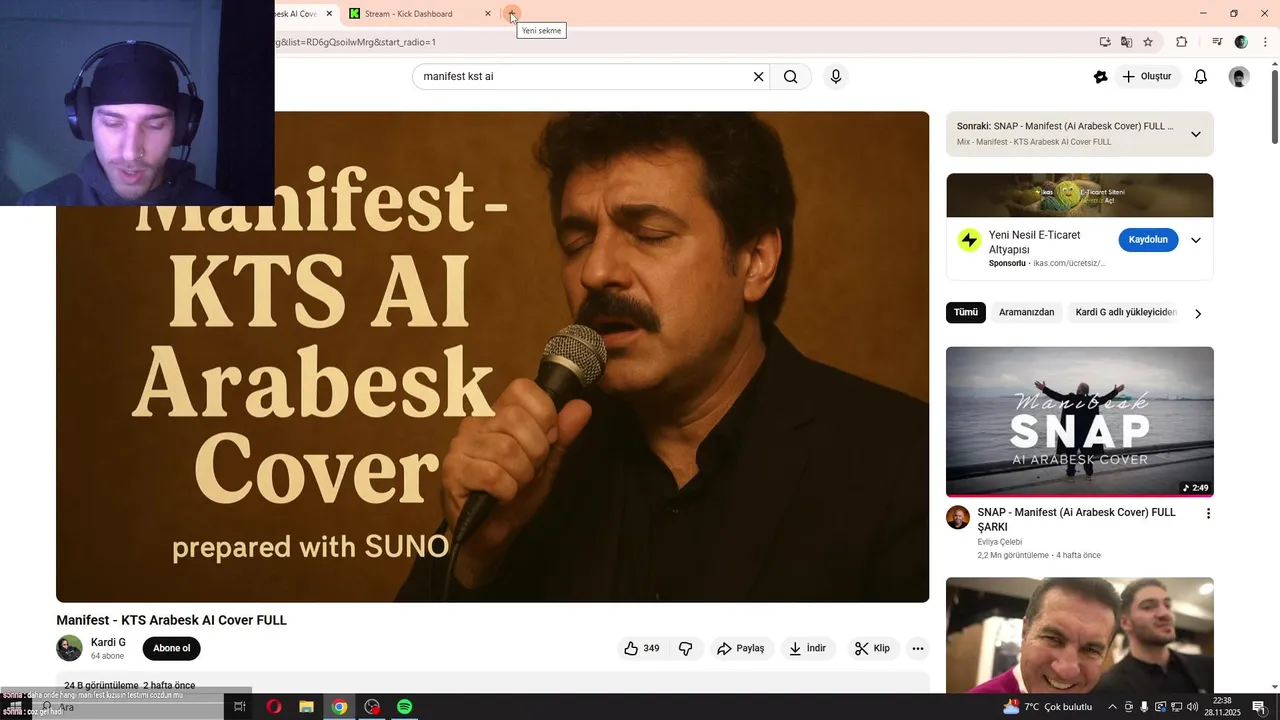This screenshot has width=1280, height=720.
Task: Open Chrome profile avatar
Action: (1241, 42)
